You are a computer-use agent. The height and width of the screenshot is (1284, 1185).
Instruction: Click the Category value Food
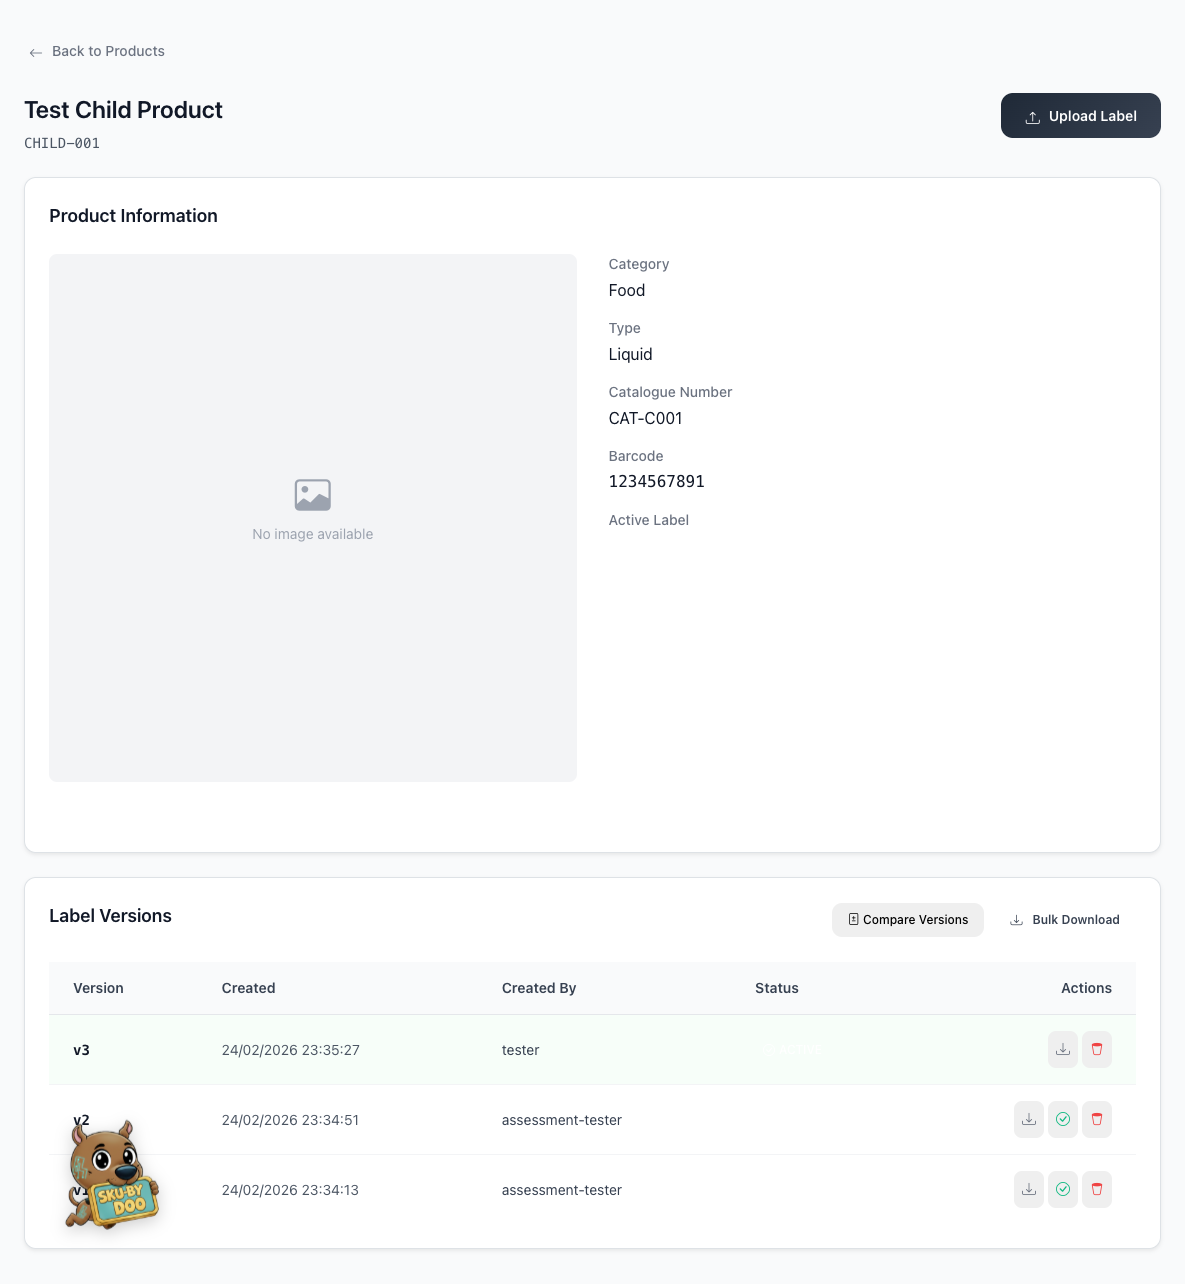point(627,290)
